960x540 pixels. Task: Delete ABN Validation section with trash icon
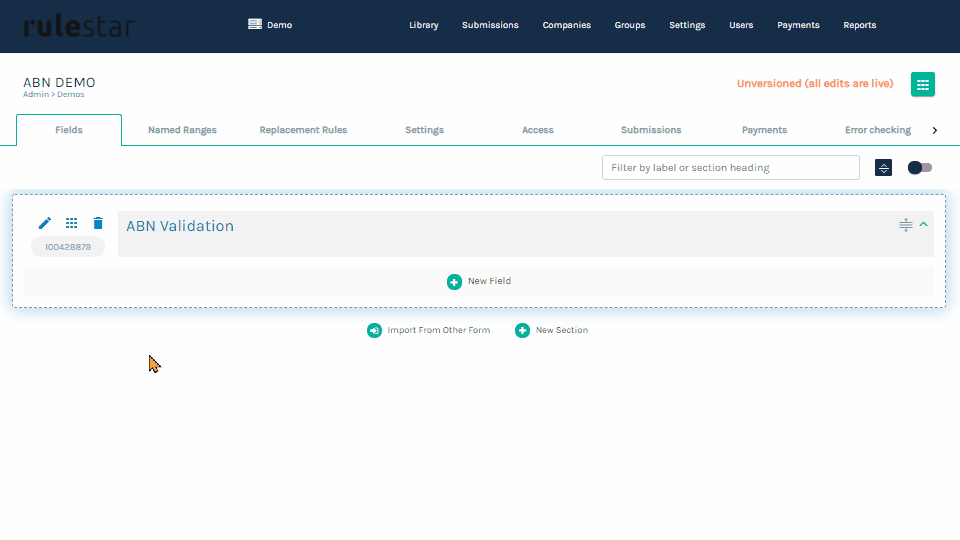click(x=98, y=223)
